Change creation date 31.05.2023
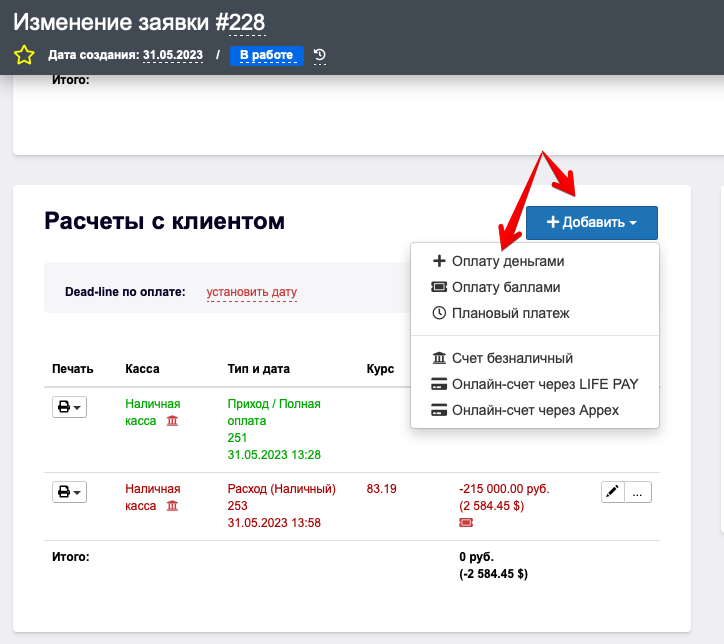Image resolution: width=724 pixels, height=644 pixels. click(173, 55)
